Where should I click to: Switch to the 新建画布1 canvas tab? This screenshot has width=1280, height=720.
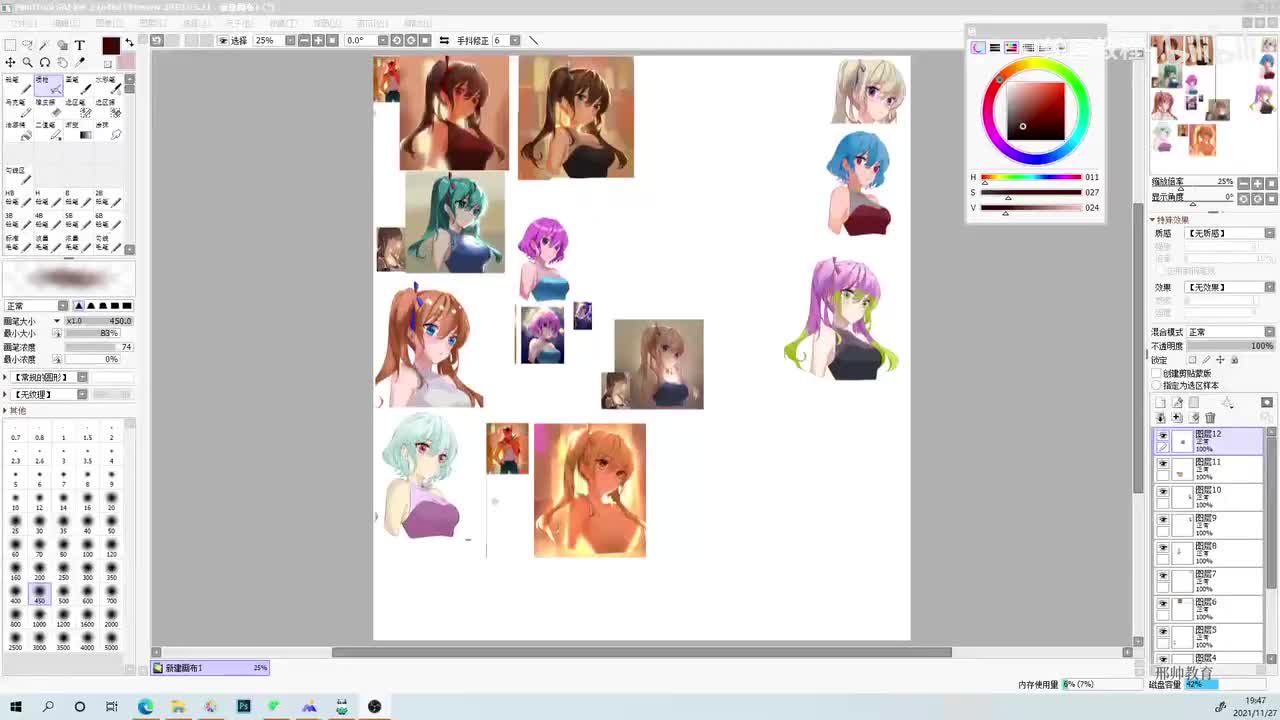click(x=210, y=668)
